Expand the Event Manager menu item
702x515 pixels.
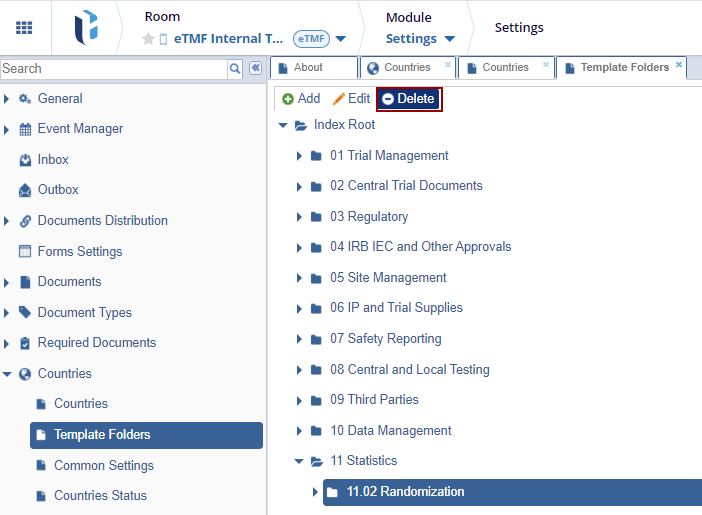pyautogui.click(x=7, y=129)
